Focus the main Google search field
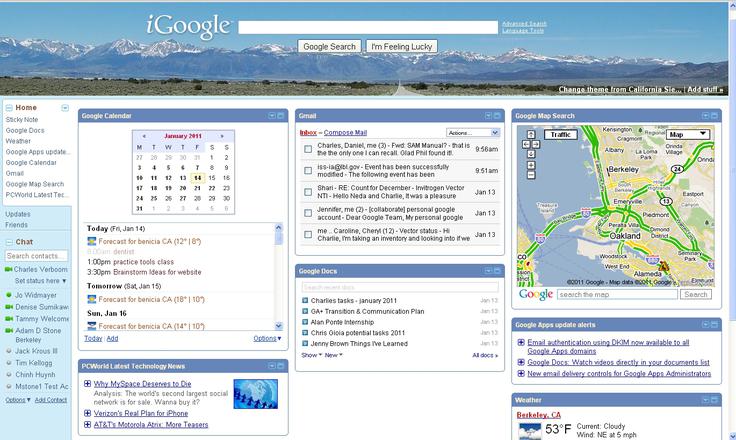Viewport: 736px width, 440px height. click(368, 27)
